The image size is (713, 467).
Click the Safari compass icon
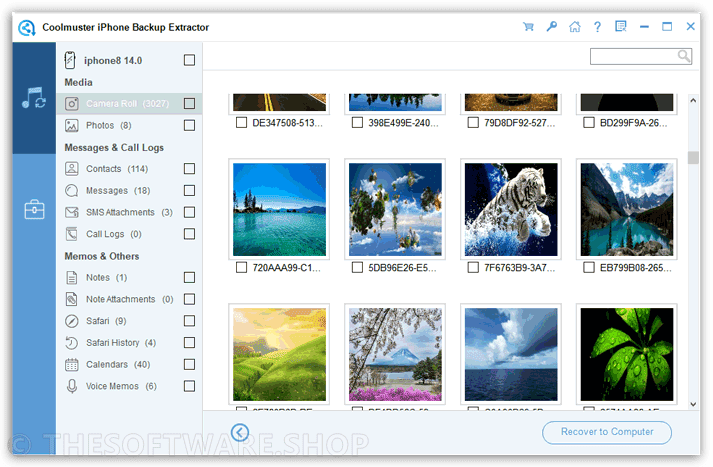point(71,321)
